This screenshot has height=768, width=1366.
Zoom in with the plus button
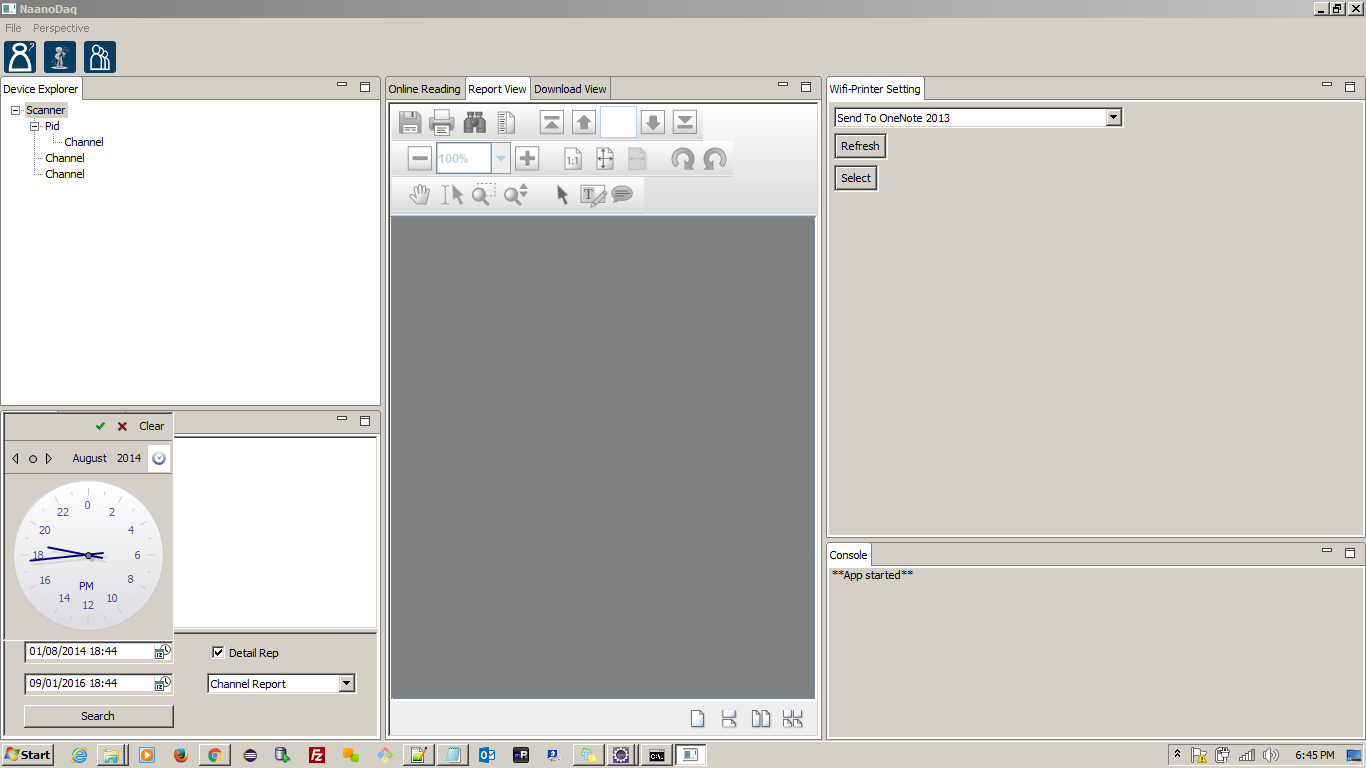click(527, 158)
